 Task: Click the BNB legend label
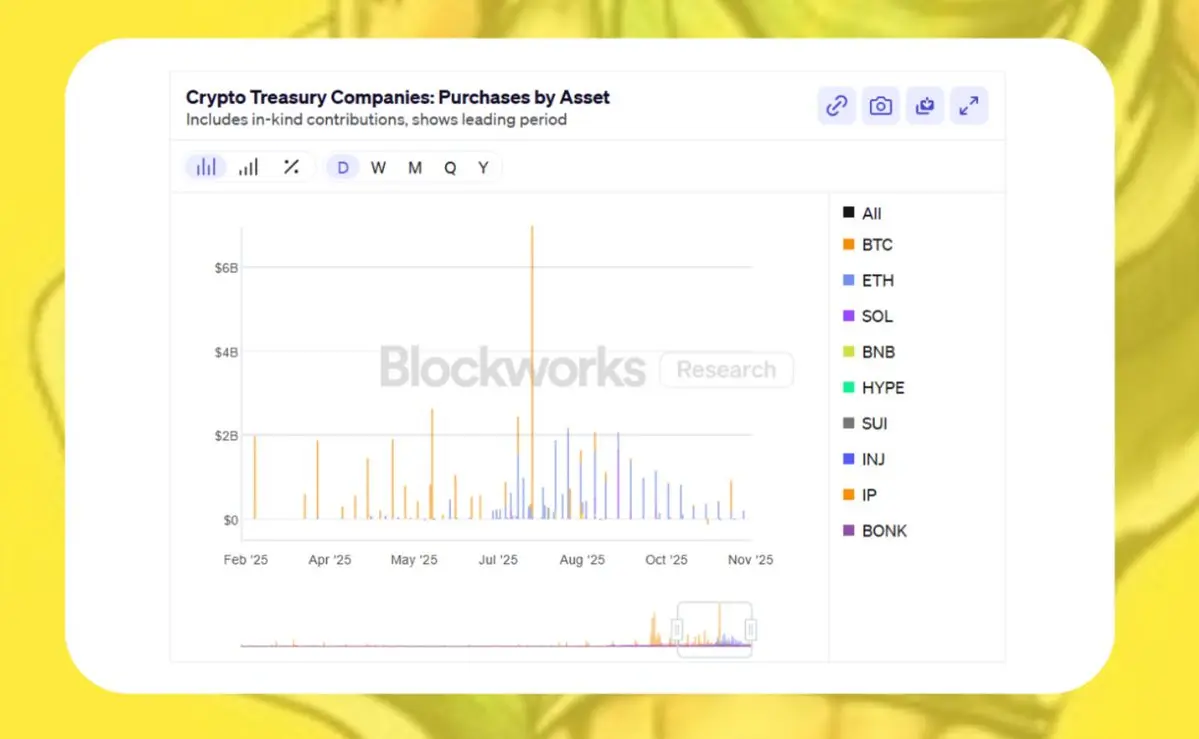[877, 352]
